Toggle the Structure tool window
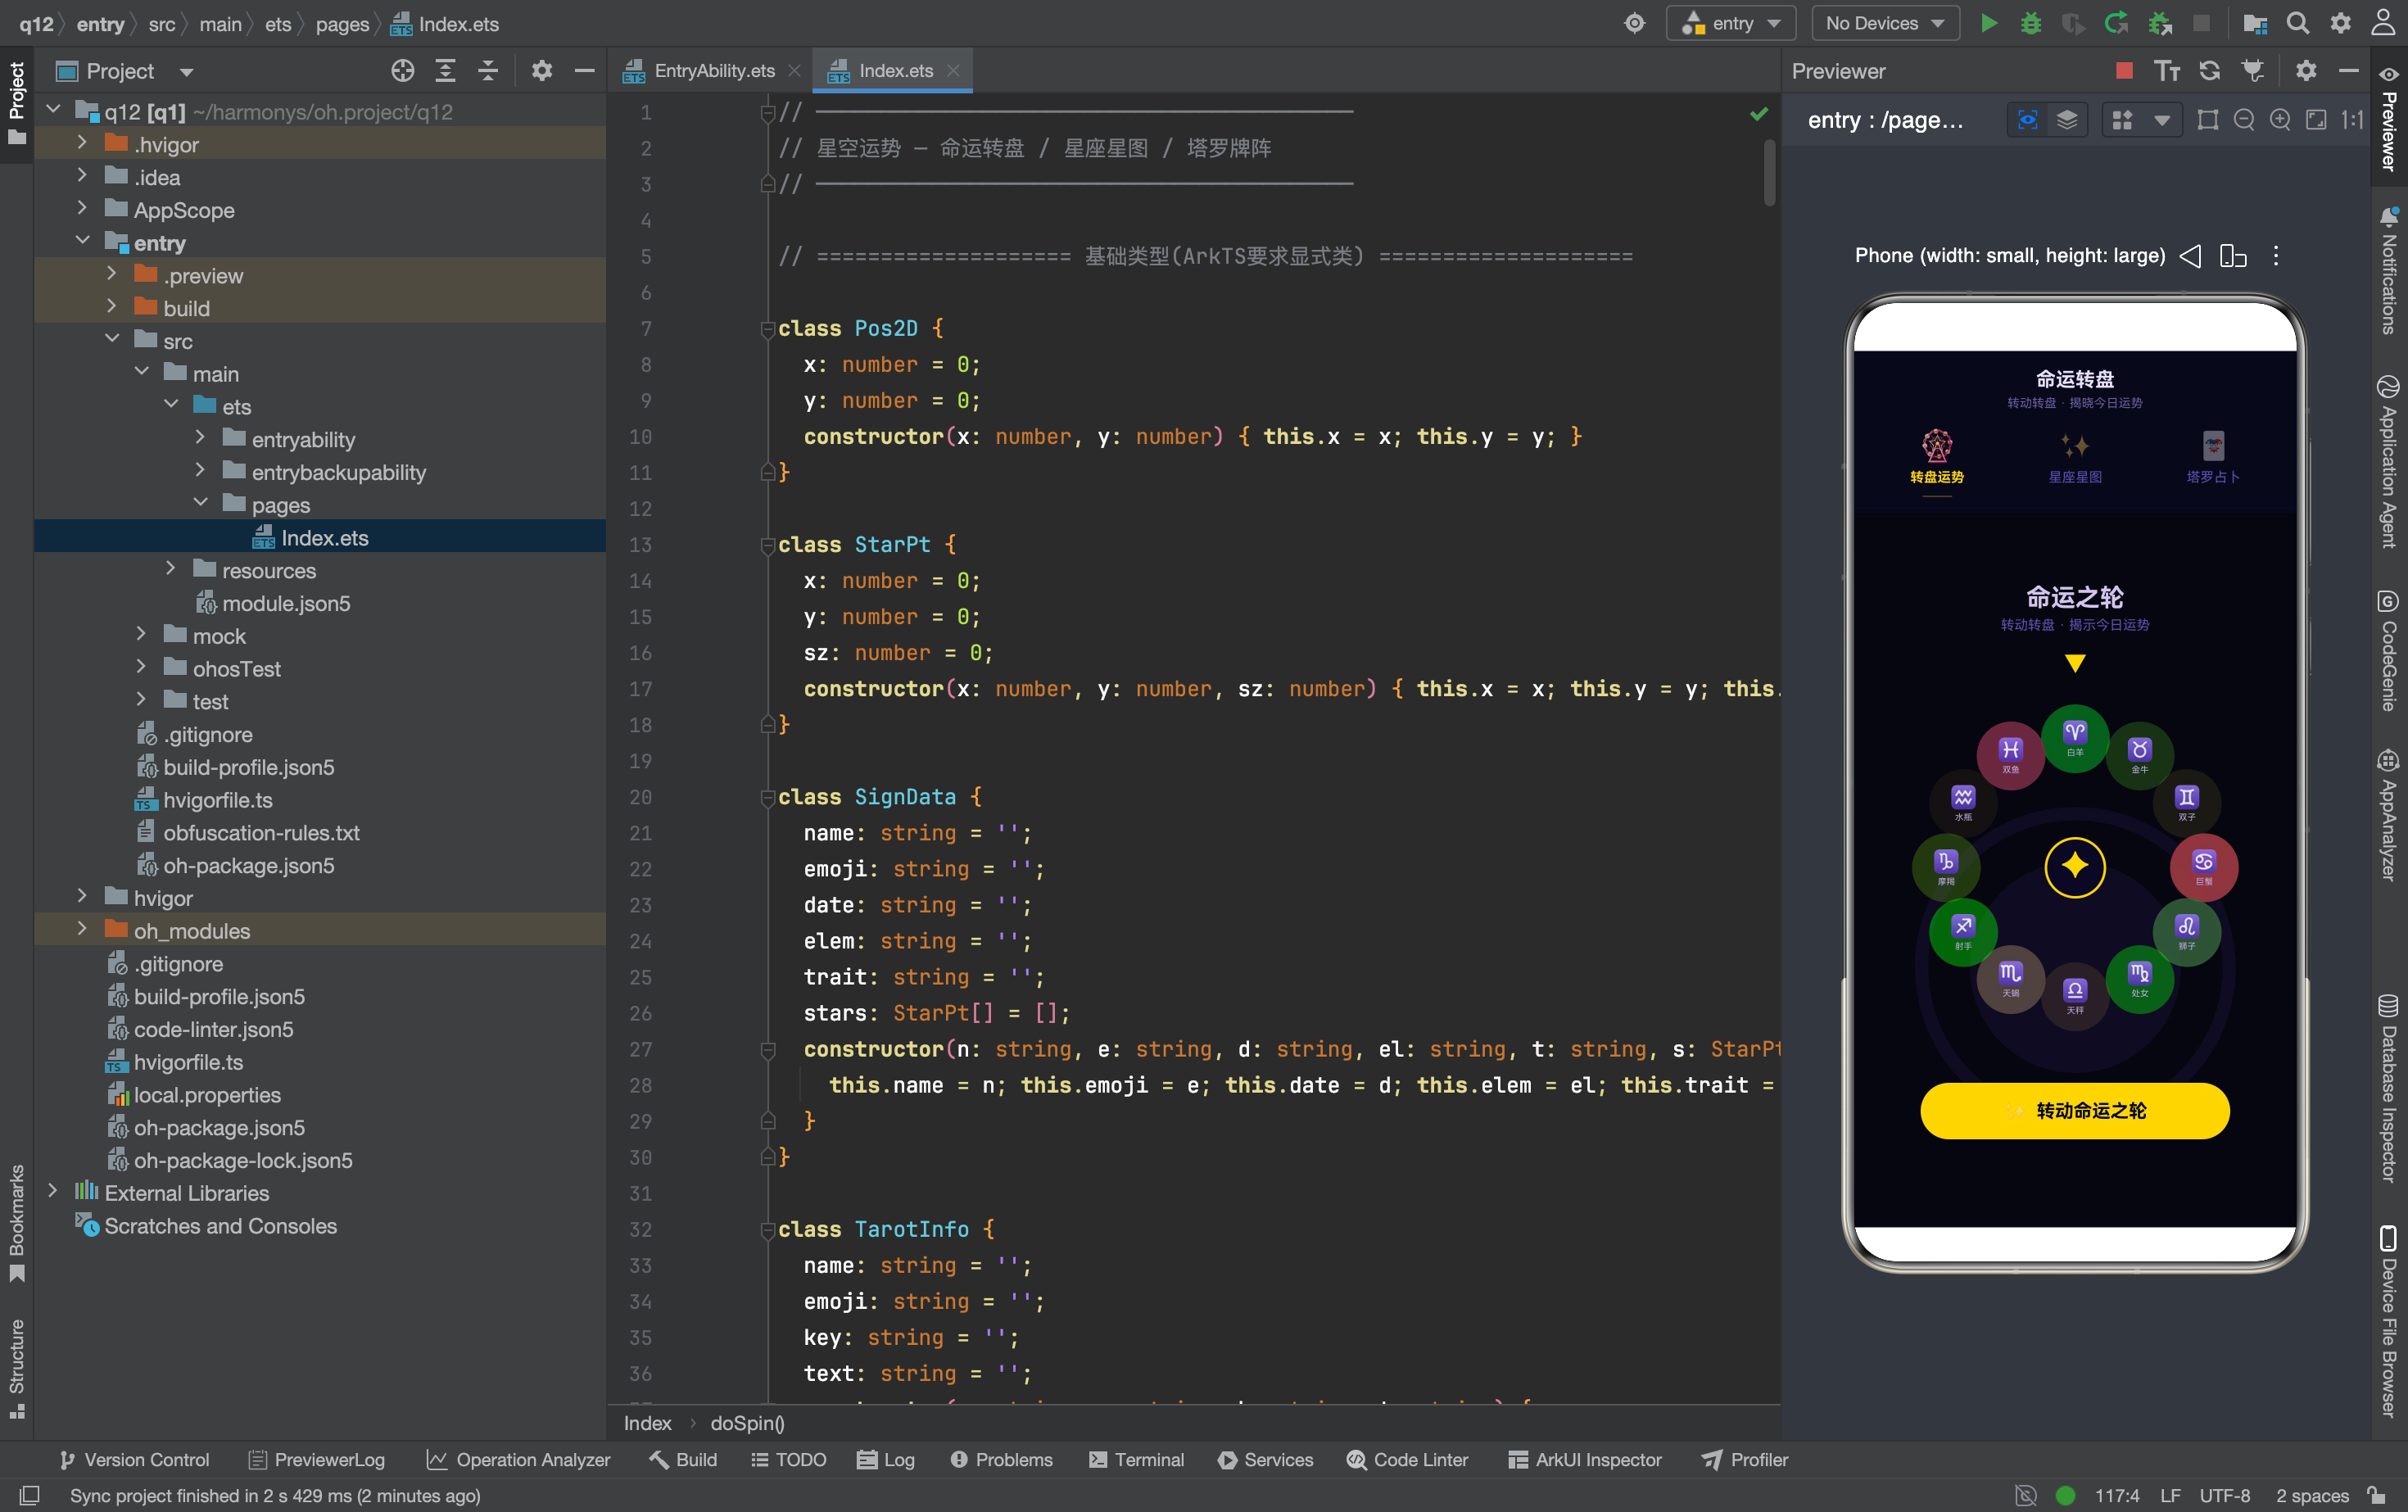The image size is (2408, 1512). (x=16, y=1368)
